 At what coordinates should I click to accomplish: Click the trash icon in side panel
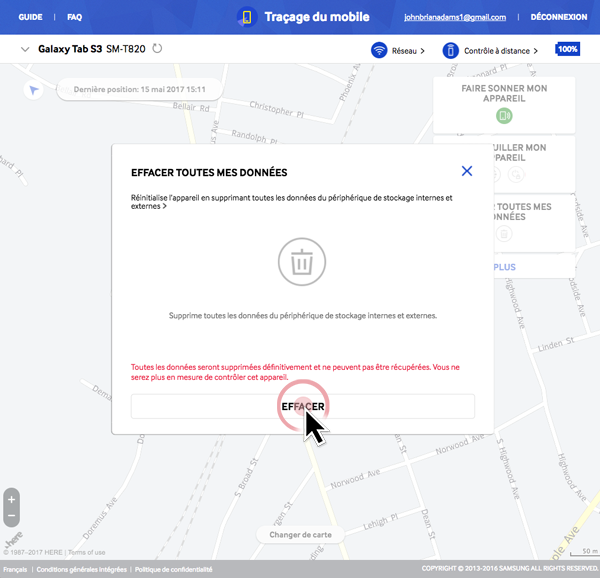point(504,233)
